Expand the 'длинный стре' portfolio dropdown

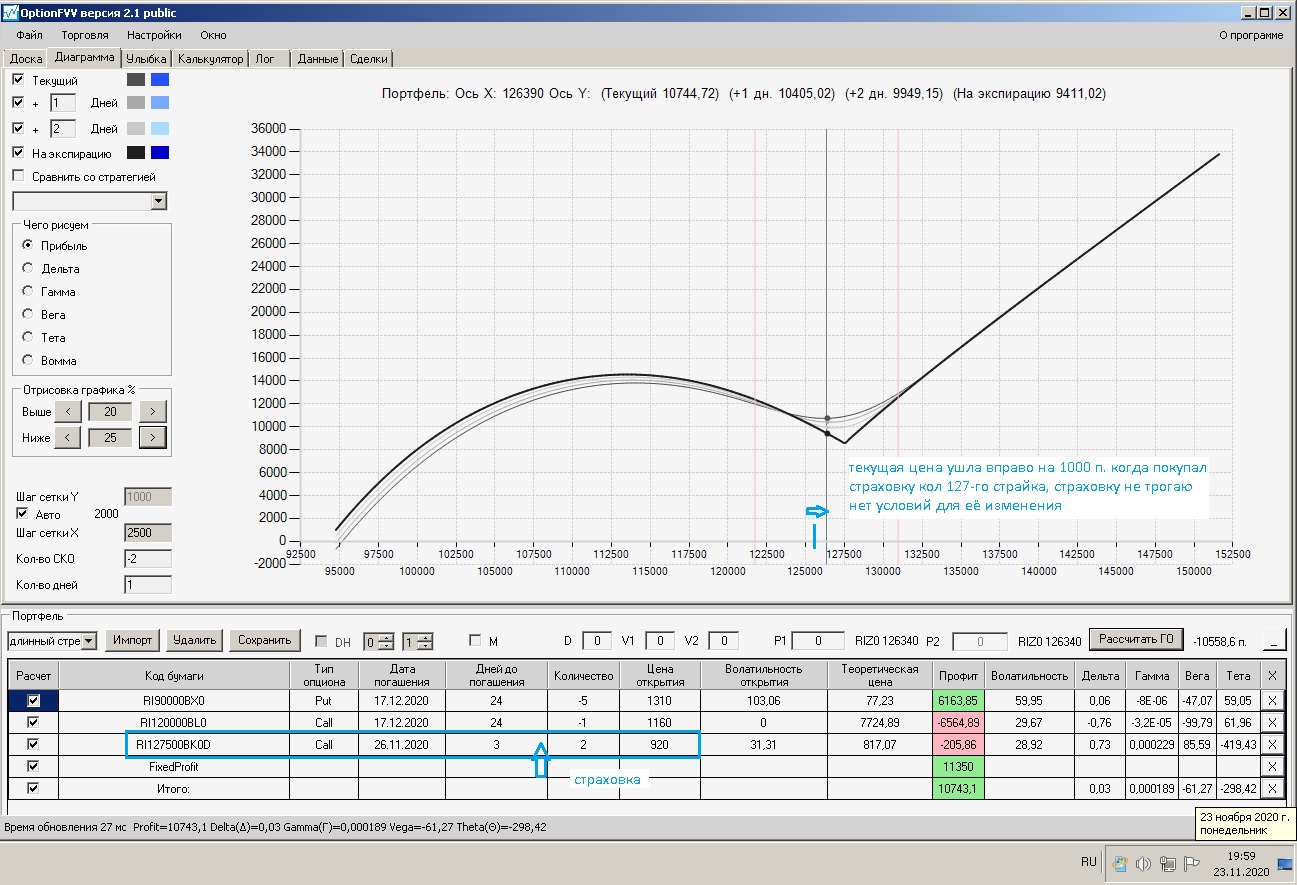click(89, 640)
